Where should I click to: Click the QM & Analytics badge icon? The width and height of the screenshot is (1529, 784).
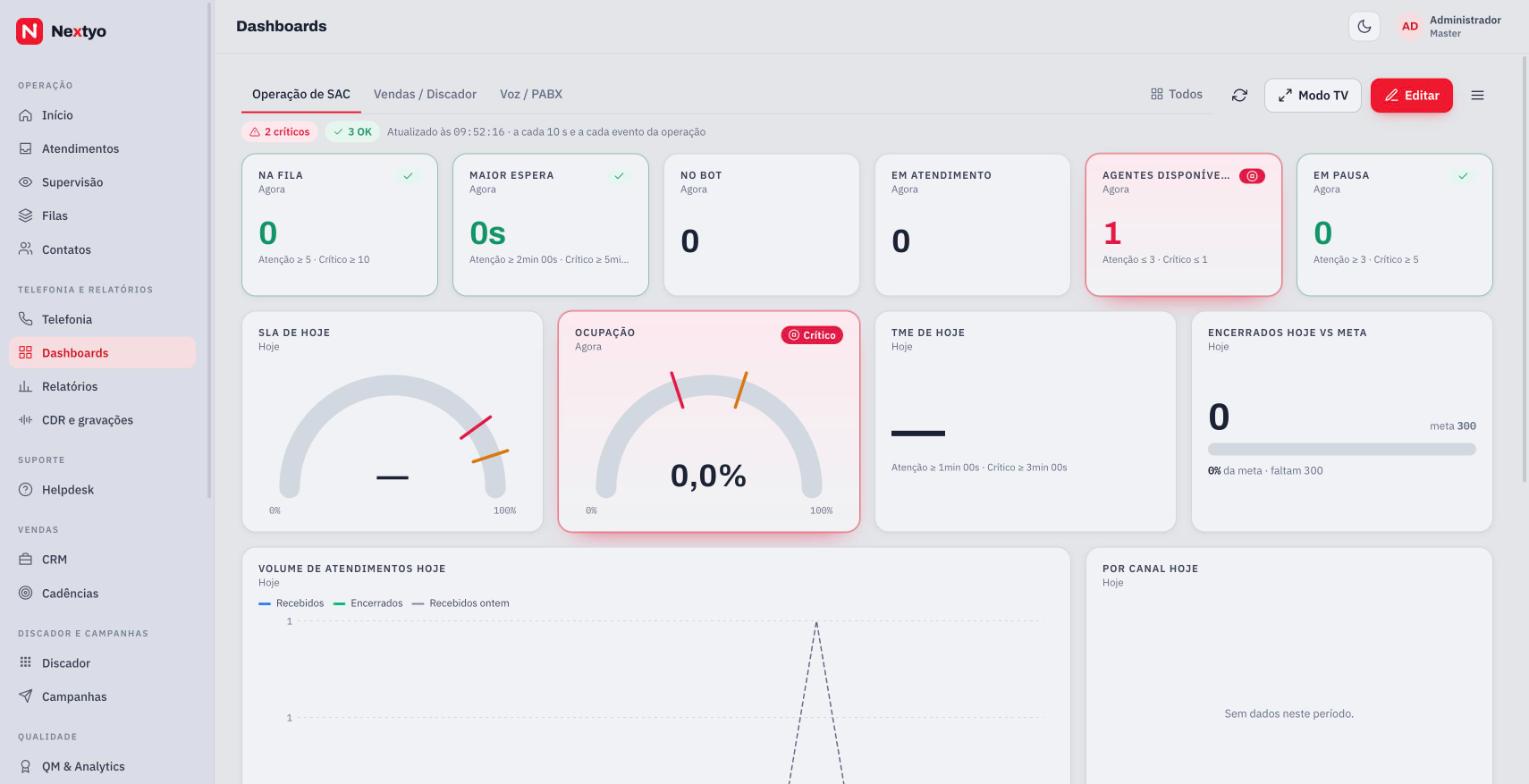25,766
